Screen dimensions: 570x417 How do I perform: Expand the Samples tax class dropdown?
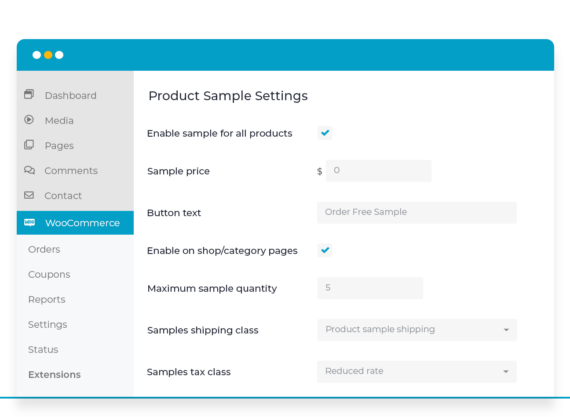click(x=417, y=372)
